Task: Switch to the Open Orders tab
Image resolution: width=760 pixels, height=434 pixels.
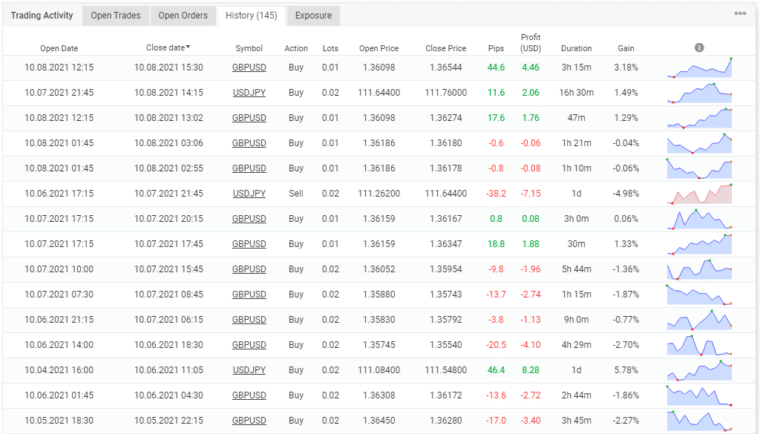Action: 183,15
